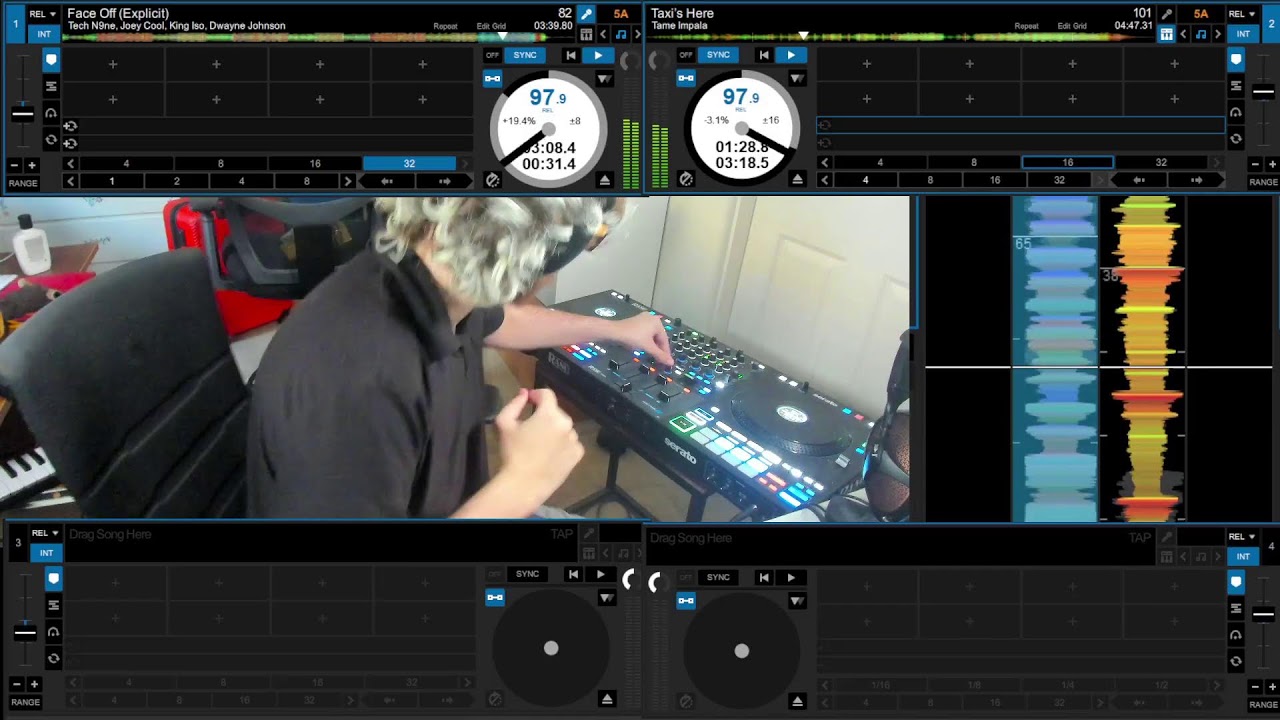Select 16-beat auto loop on deck 1
This screenshot has width=1280, height=720.
(x=315, y=163)
